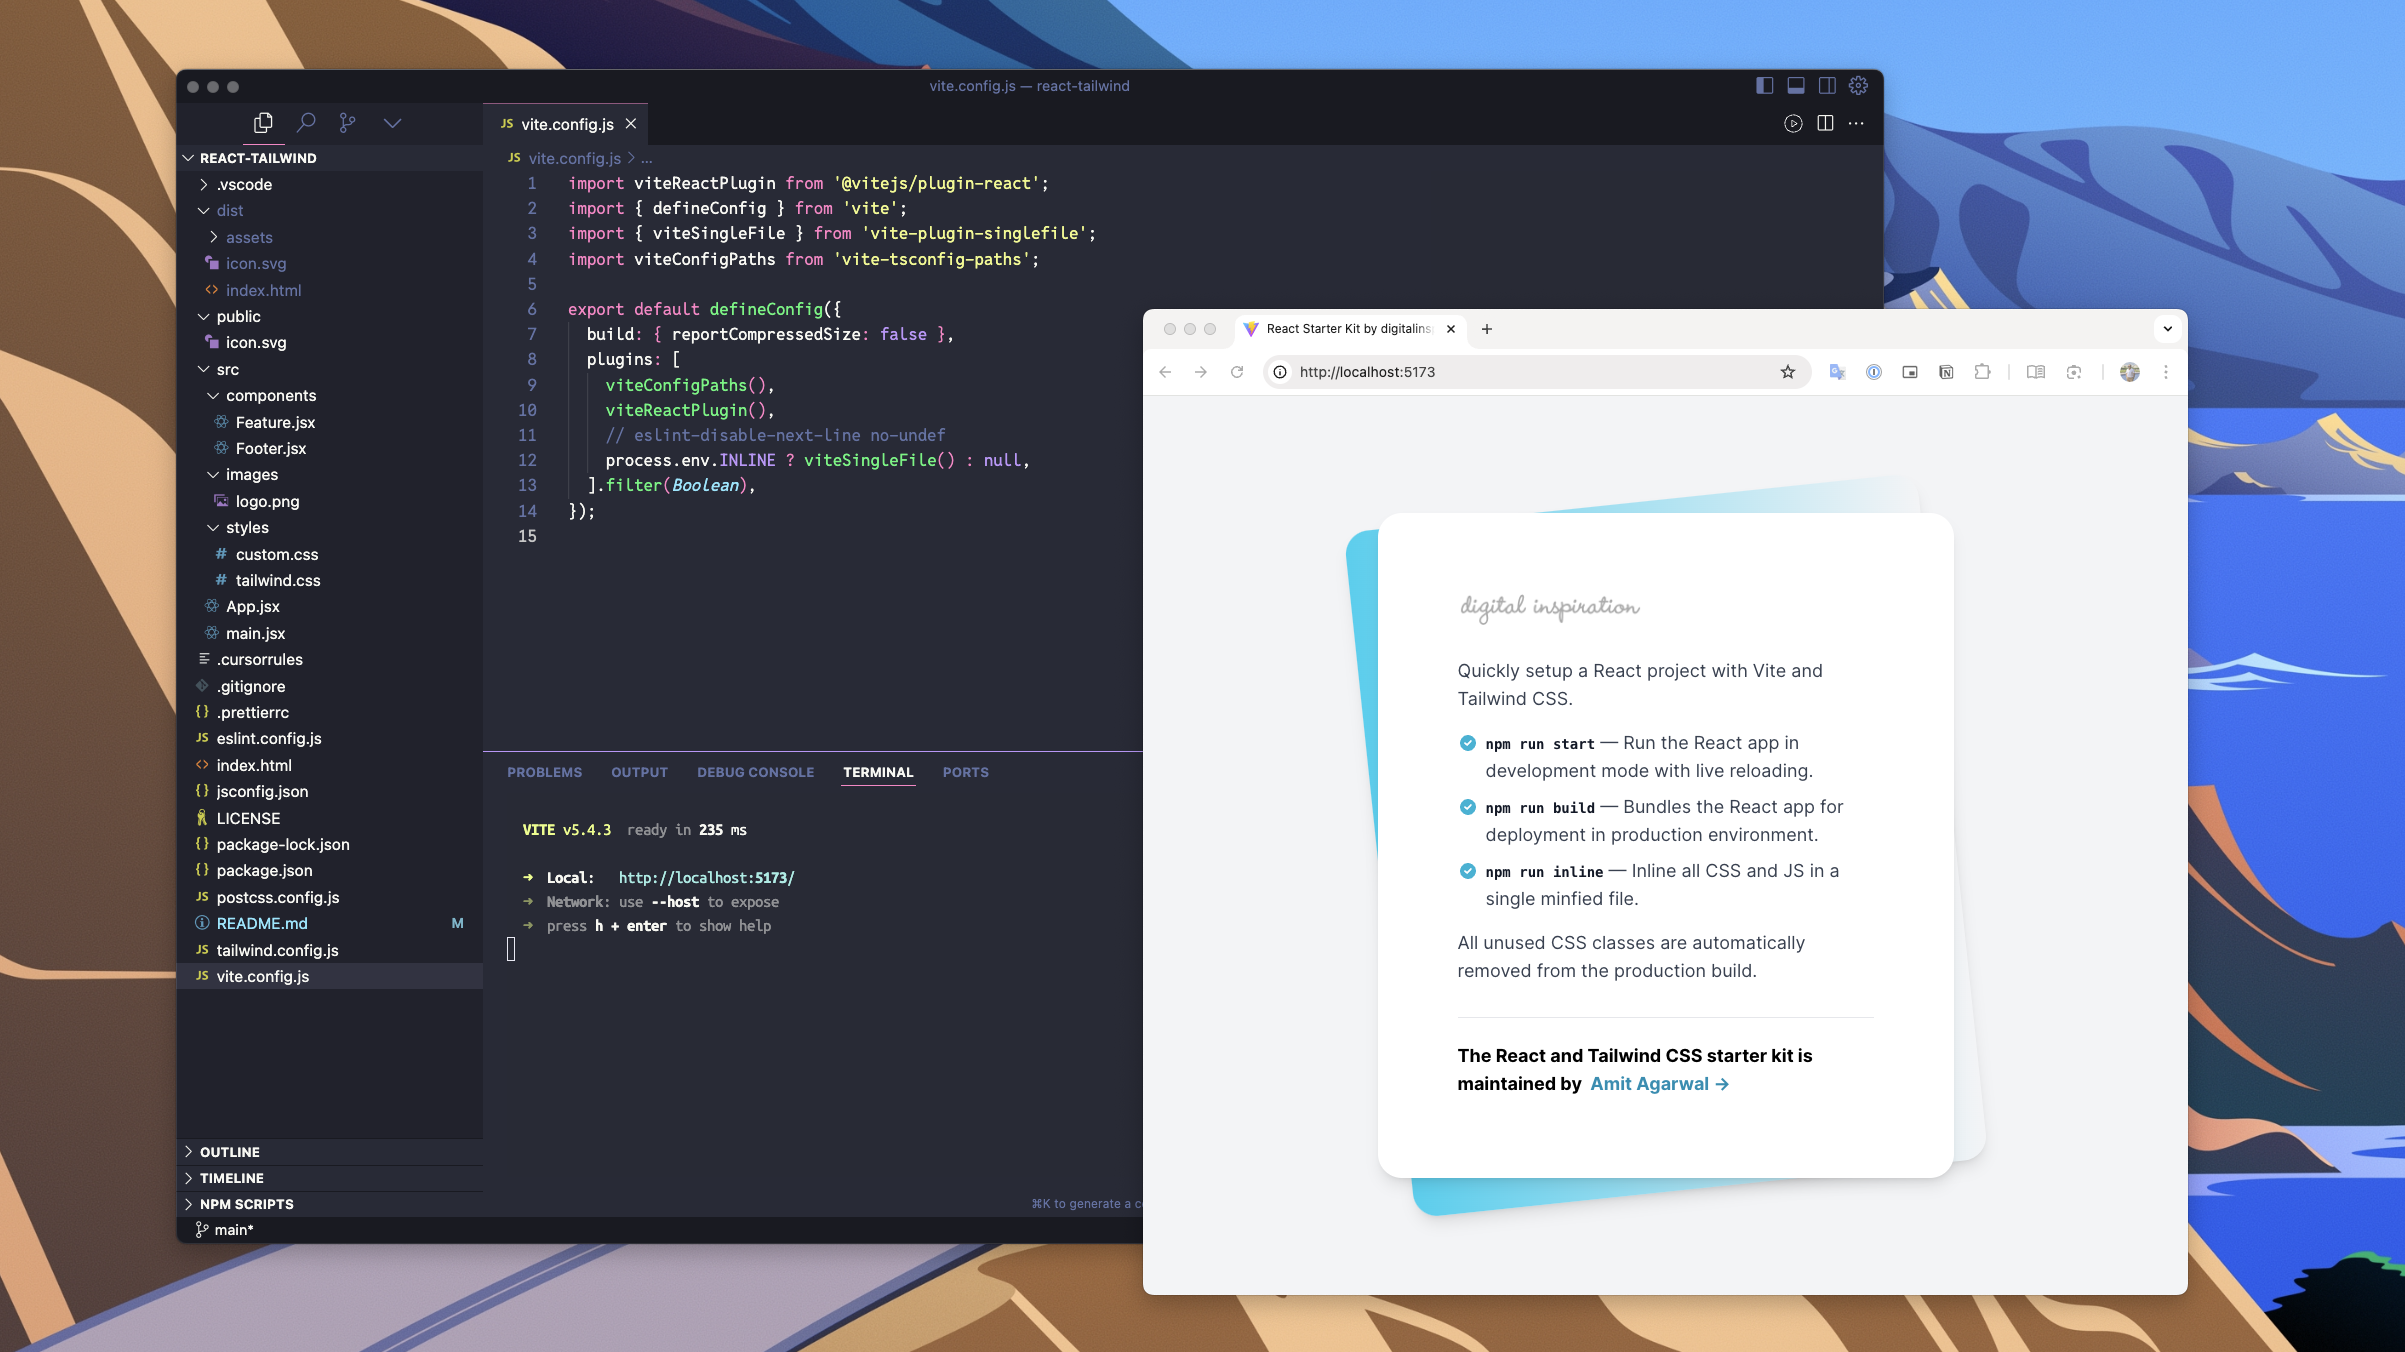Open the Search view icon in sidebar
Viewport: 2405px width, 1352px height.
[x=306, y=122]
